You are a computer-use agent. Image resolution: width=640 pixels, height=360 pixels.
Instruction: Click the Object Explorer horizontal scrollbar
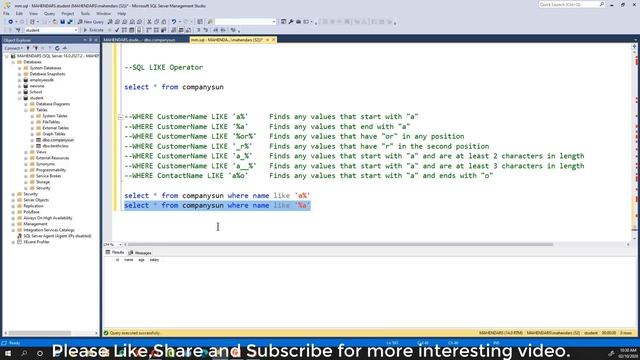click(x=39, y=333)
